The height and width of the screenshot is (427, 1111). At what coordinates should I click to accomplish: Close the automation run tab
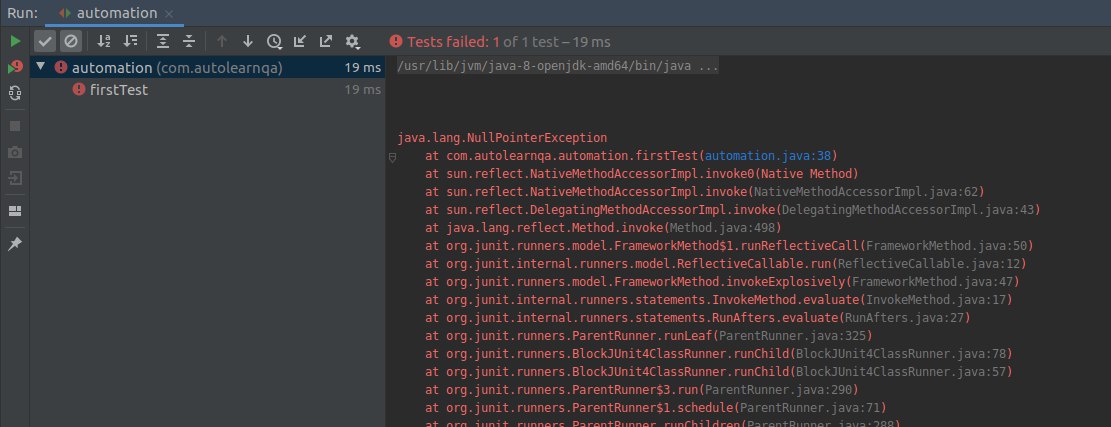tap(169, 14)
